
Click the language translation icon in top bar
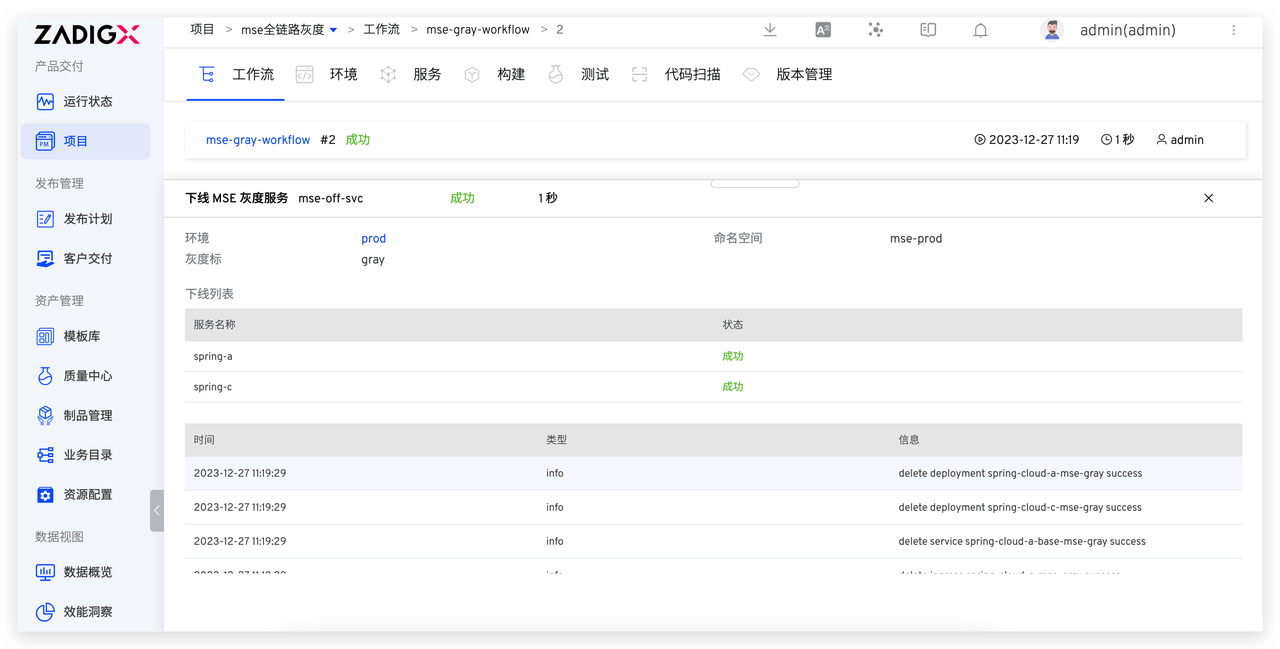(x=822, y=30)
